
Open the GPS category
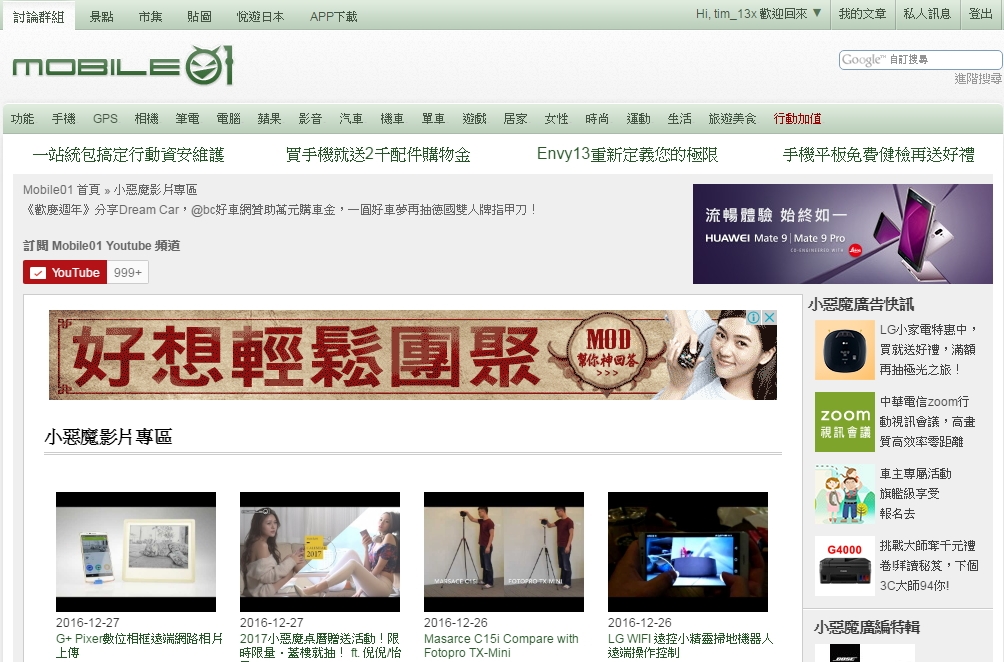(x=105, y=118)
